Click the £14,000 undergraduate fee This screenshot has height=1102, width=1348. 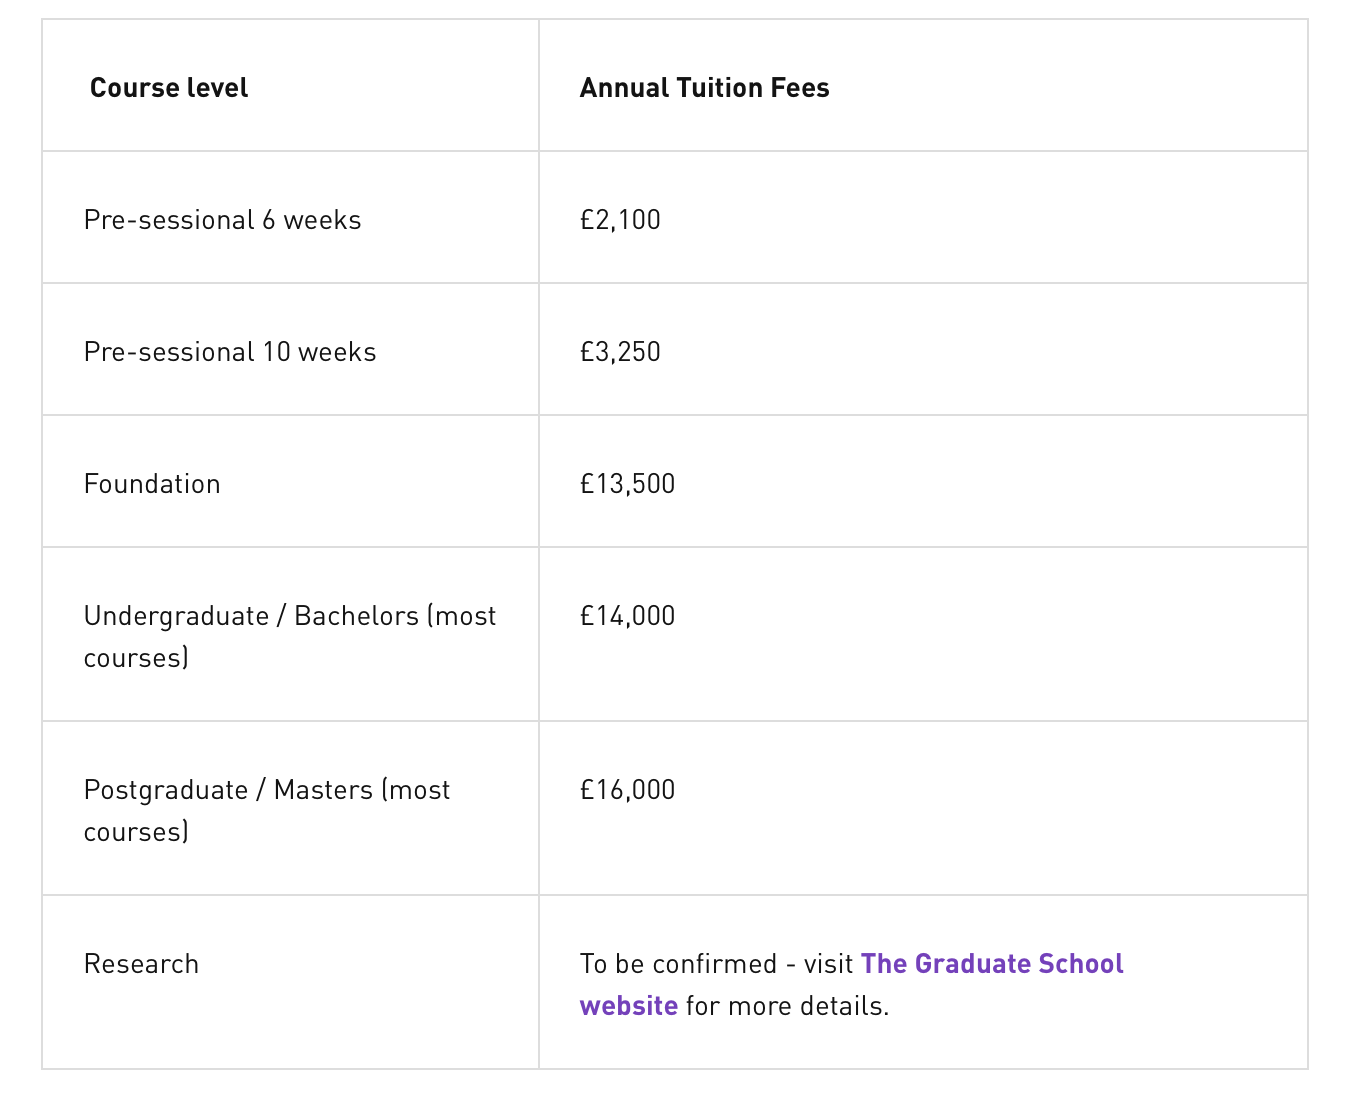627,615
